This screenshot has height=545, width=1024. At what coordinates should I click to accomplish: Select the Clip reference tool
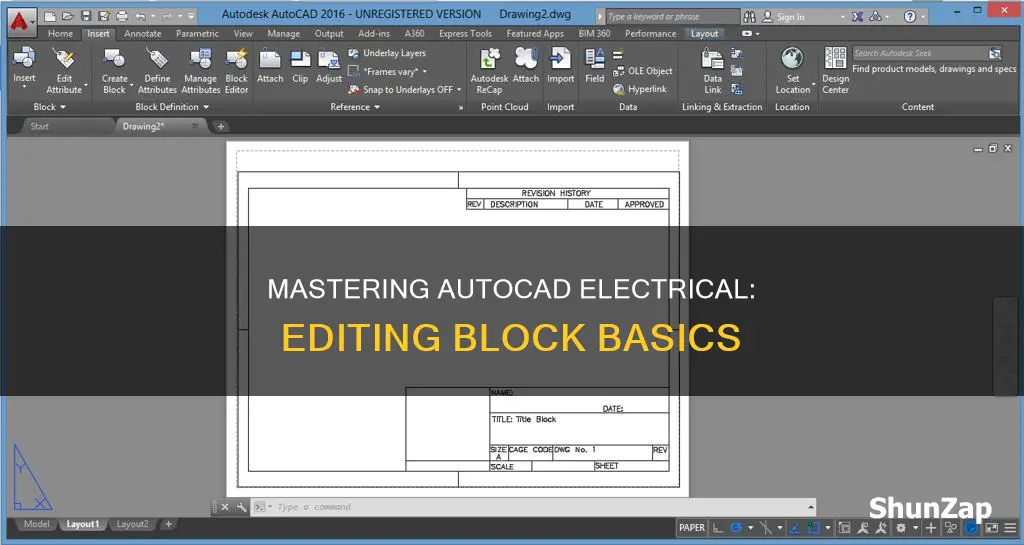[300, 65]
